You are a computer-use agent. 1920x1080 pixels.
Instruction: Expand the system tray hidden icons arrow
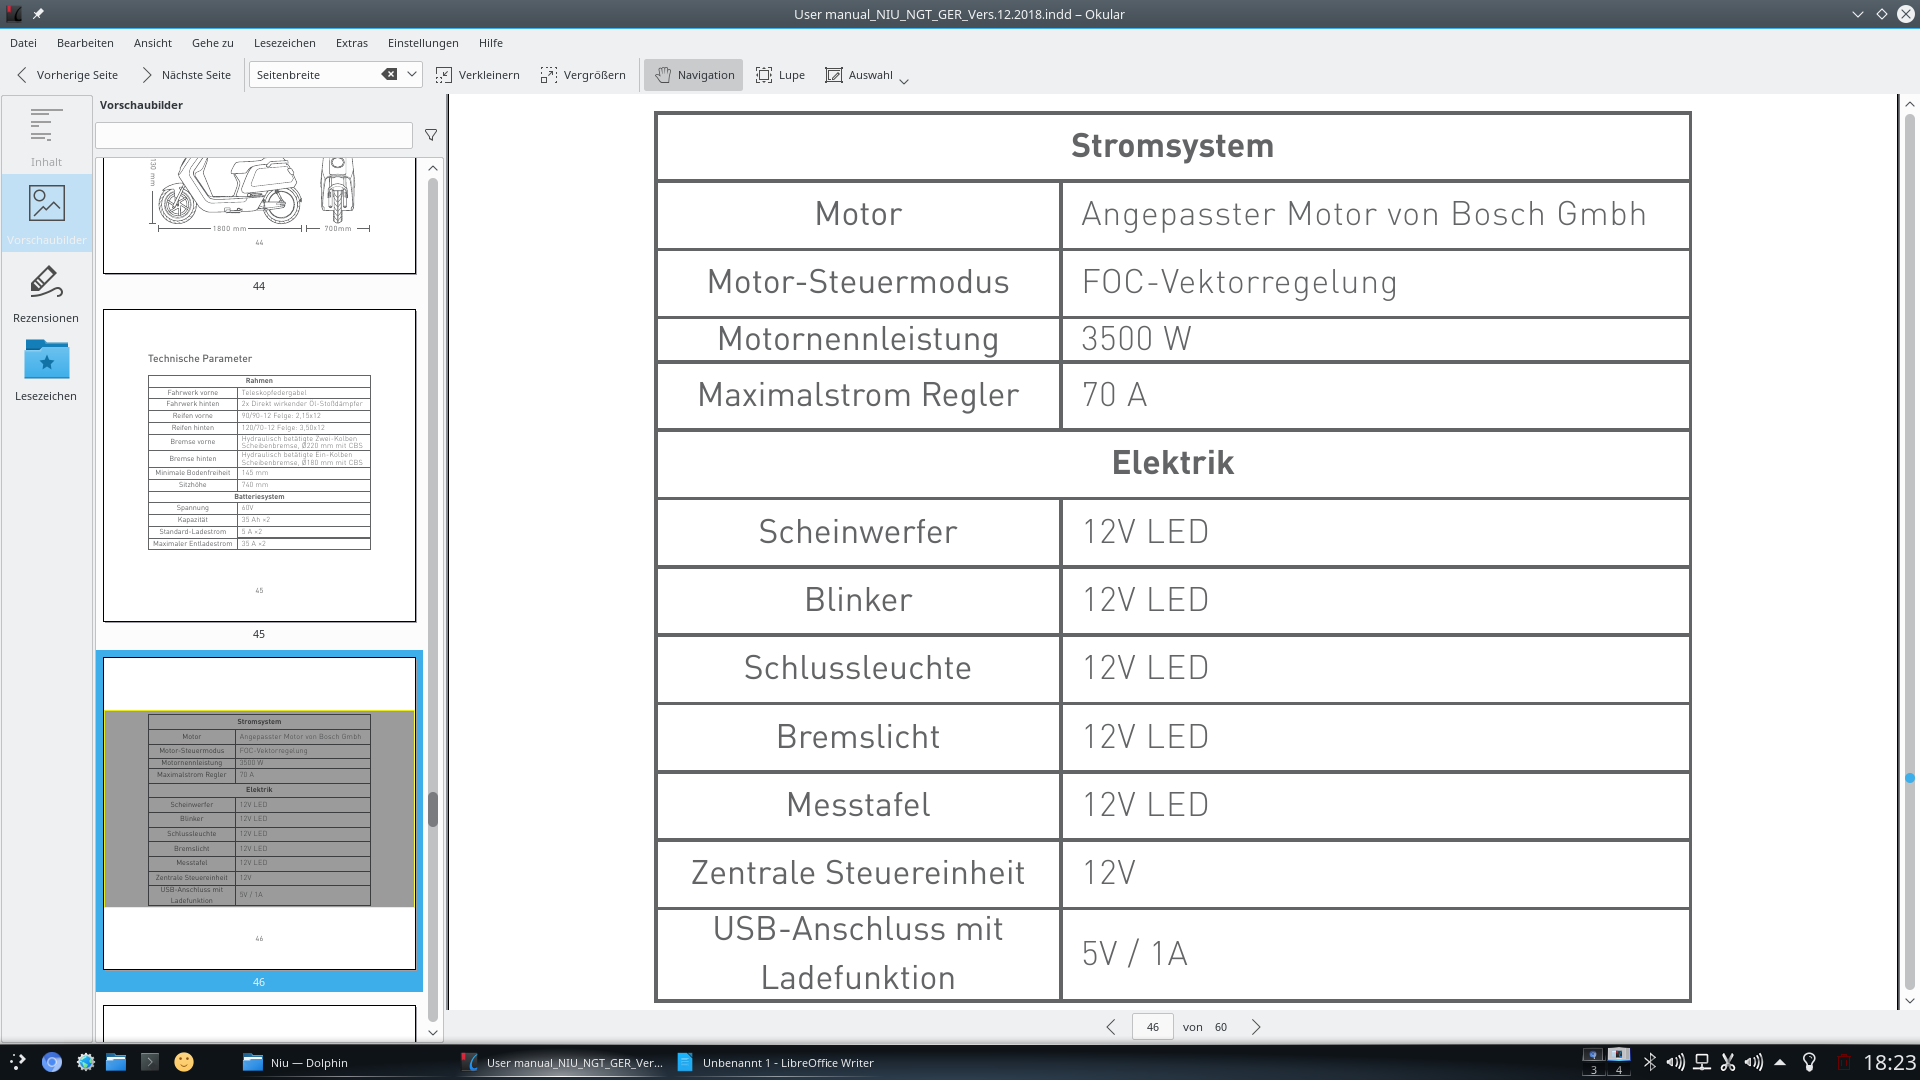[1780, 1062]
